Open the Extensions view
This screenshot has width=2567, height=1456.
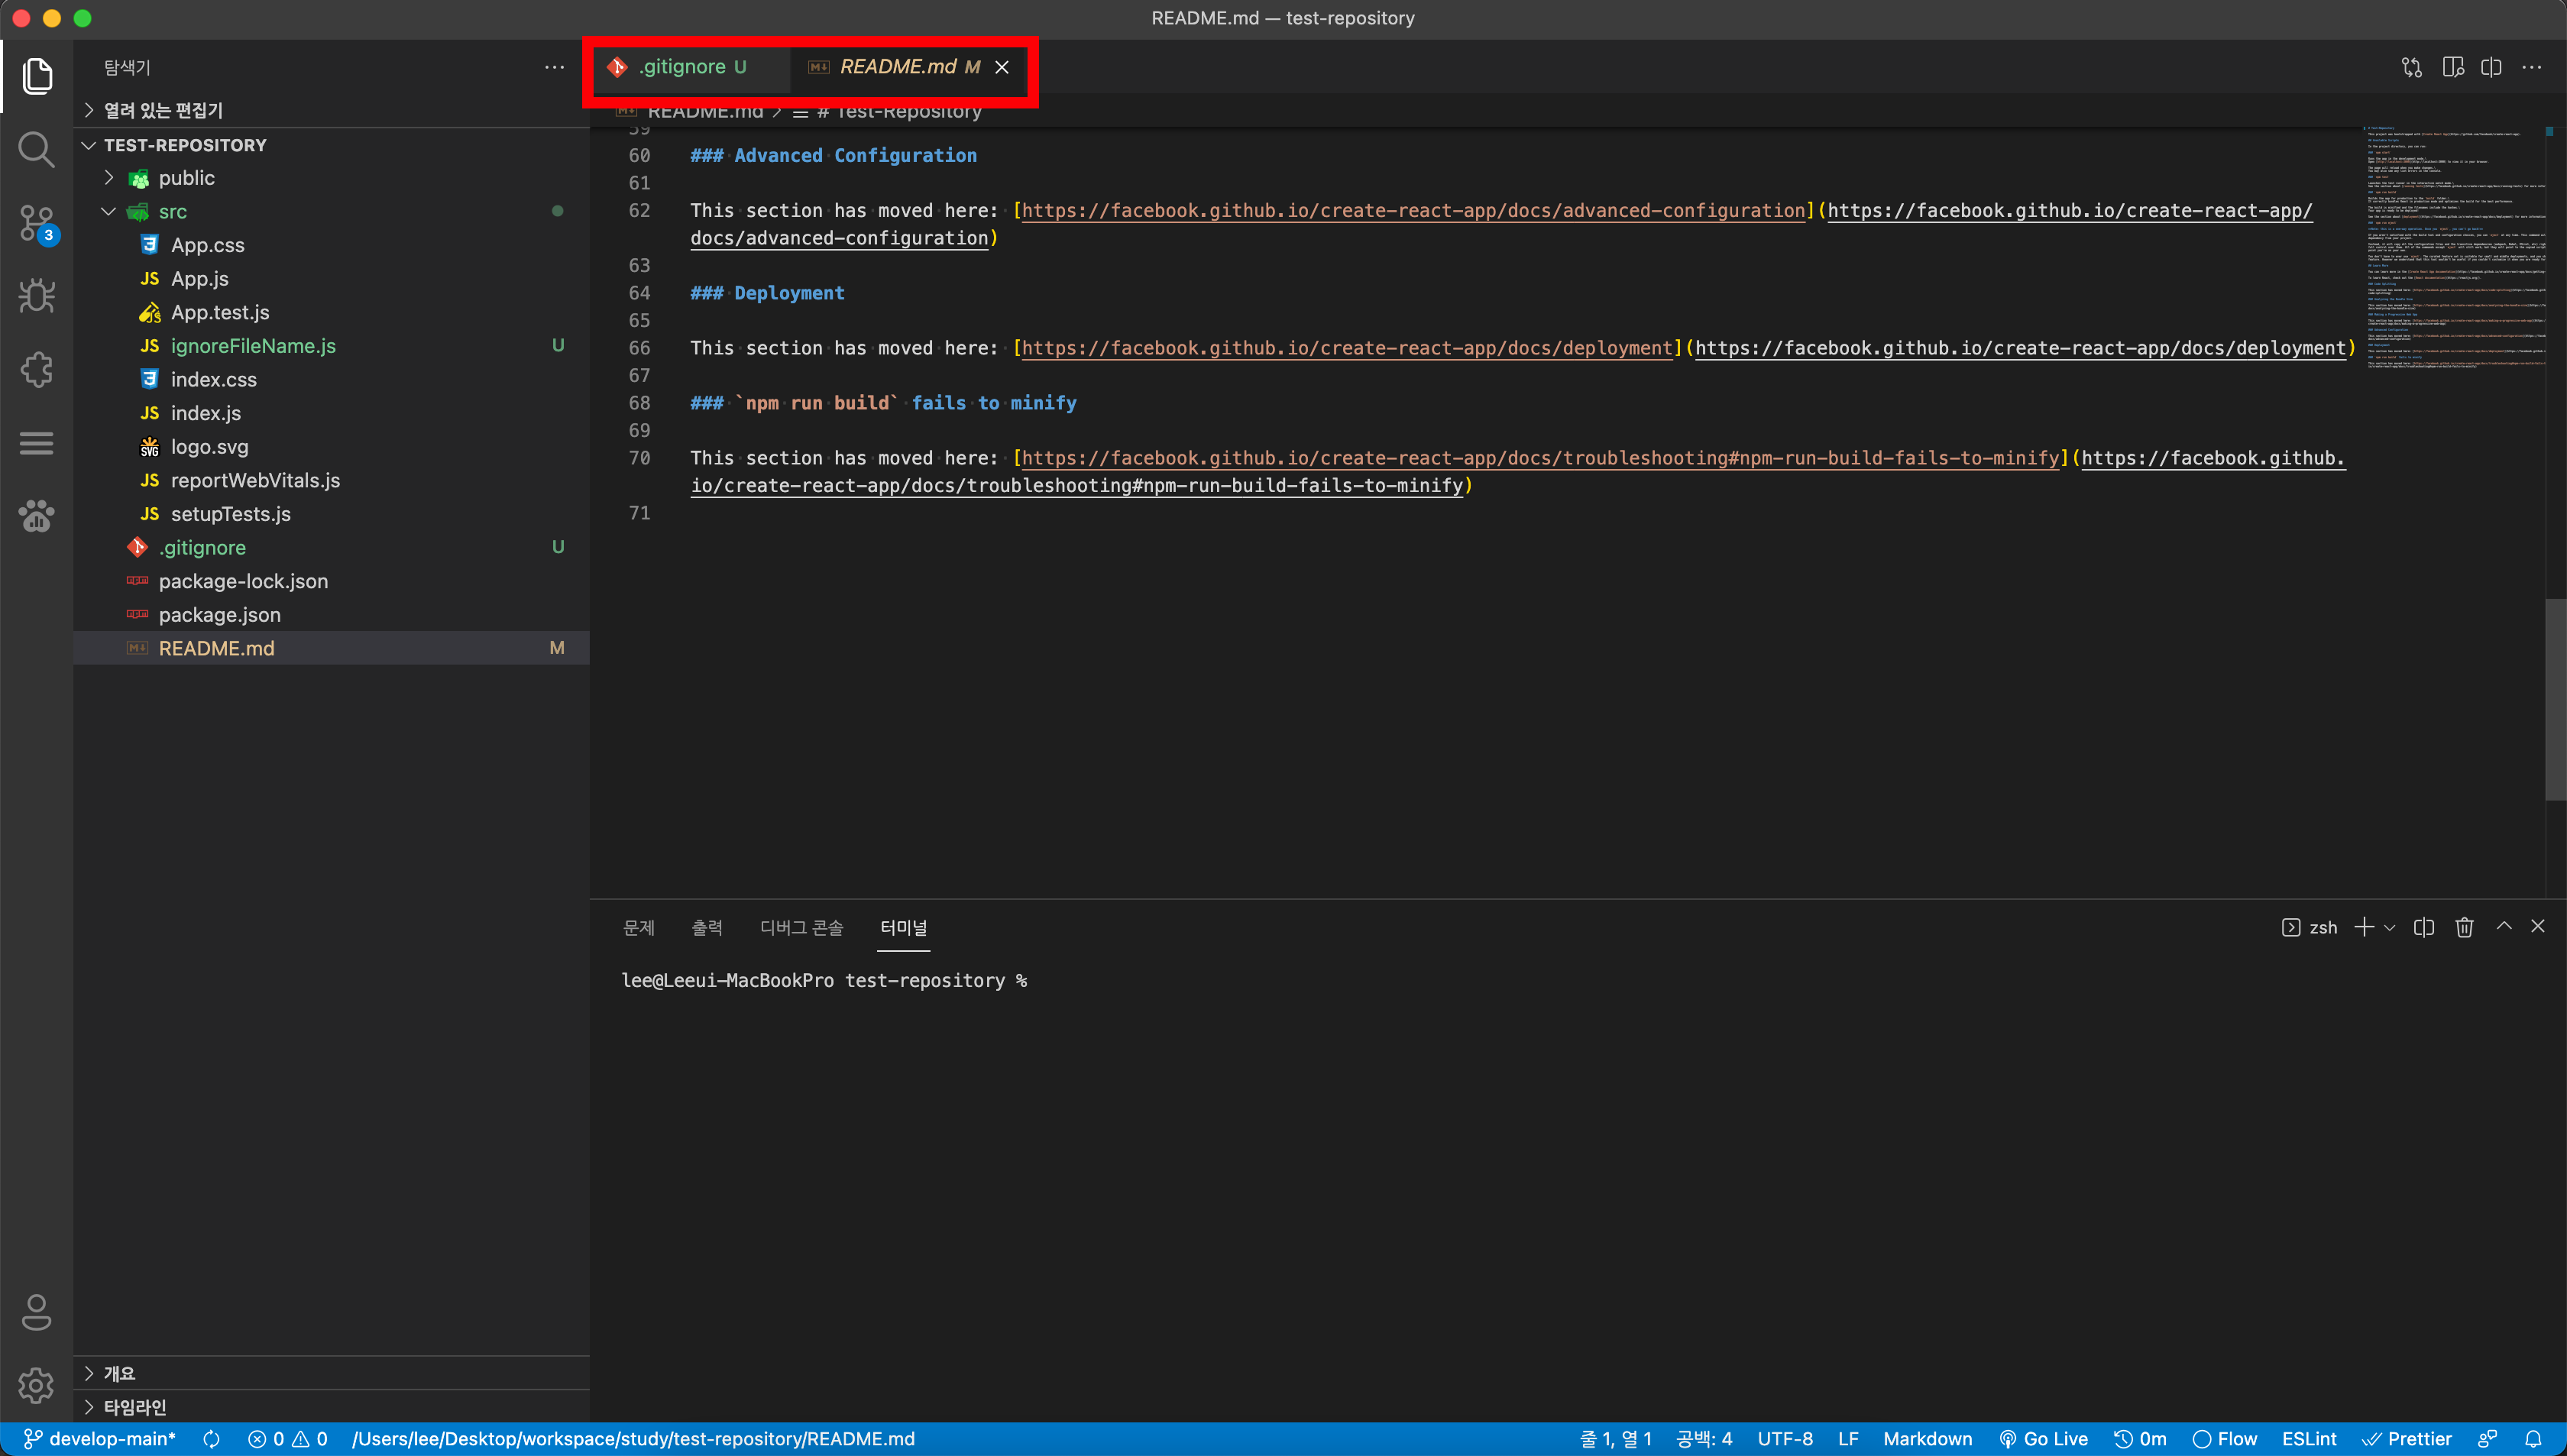click(x=36, y=370)
